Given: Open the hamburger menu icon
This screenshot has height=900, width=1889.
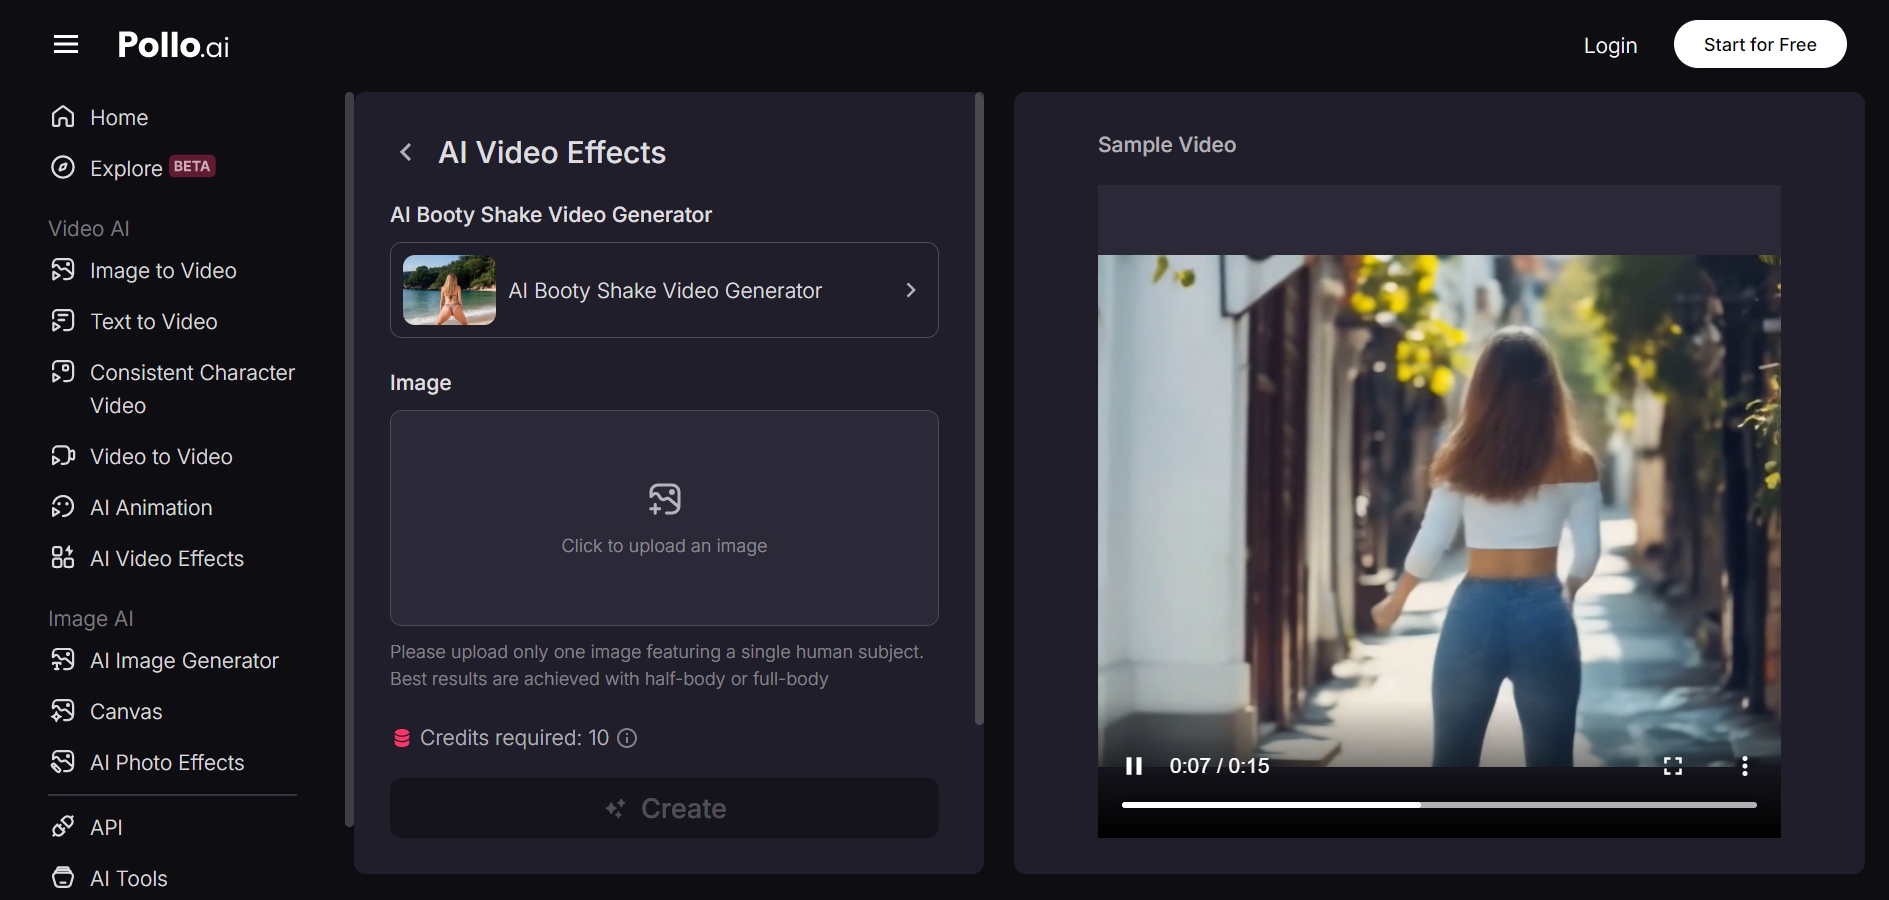Looking at the screenshot, I should tap(66, 45).
